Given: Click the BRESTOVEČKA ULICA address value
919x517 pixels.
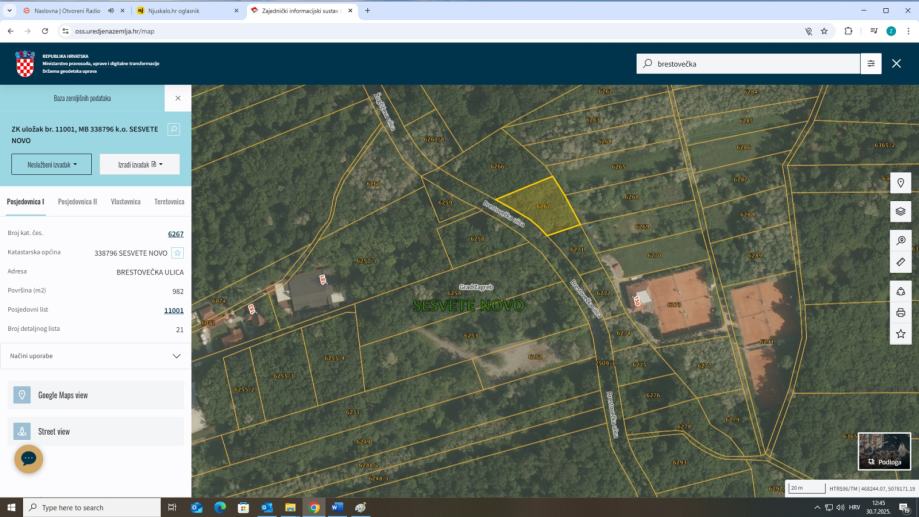Looking at the screenshot, I should point(150,272).
